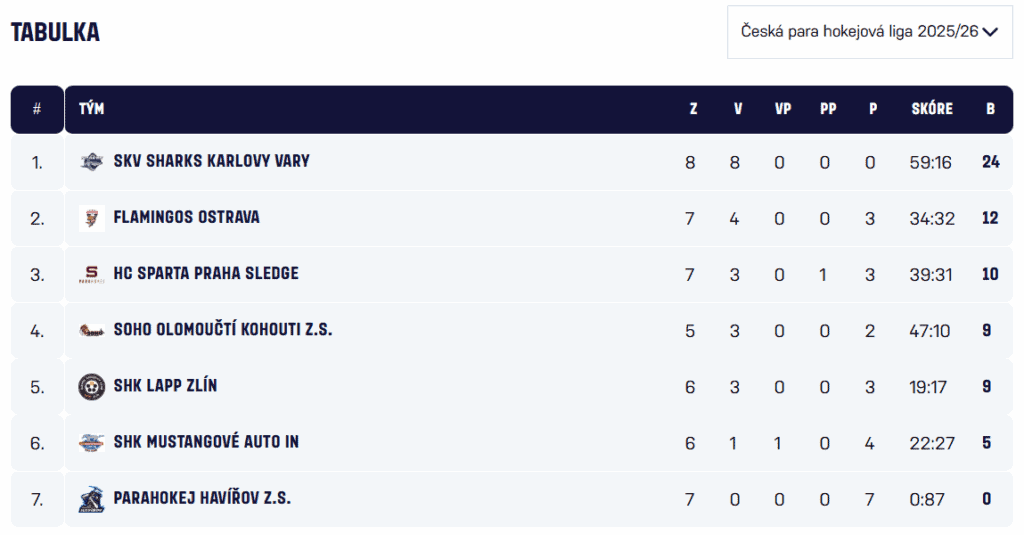Click the dropdown chevron arrow next to 2025/26

tap(990, 32)
